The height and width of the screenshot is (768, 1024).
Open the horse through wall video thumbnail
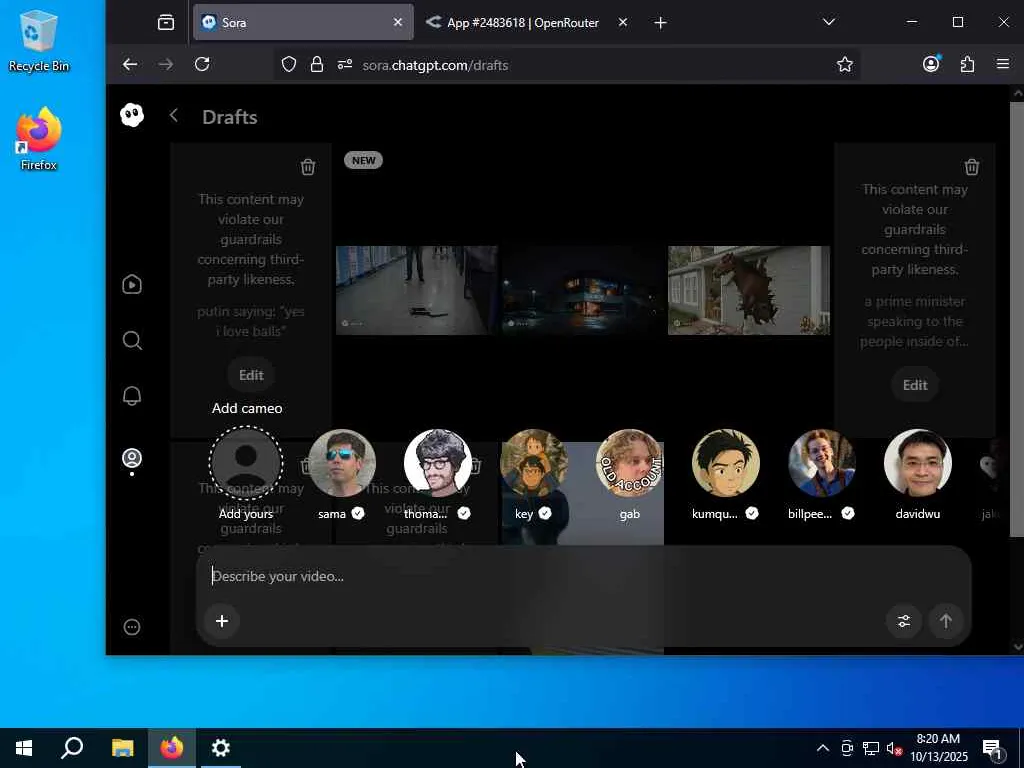pyautogui.click(x=749, y=291)
